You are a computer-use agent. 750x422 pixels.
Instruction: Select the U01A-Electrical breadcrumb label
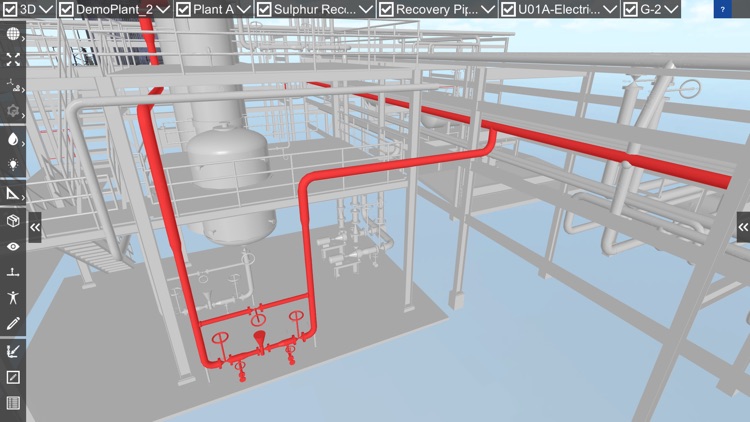[x=559, y=9]
